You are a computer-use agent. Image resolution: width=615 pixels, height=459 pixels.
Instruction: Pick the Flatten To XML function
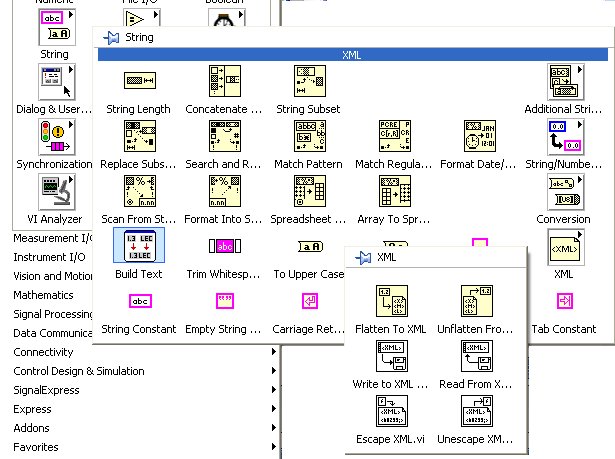click(x=391, y=301)
